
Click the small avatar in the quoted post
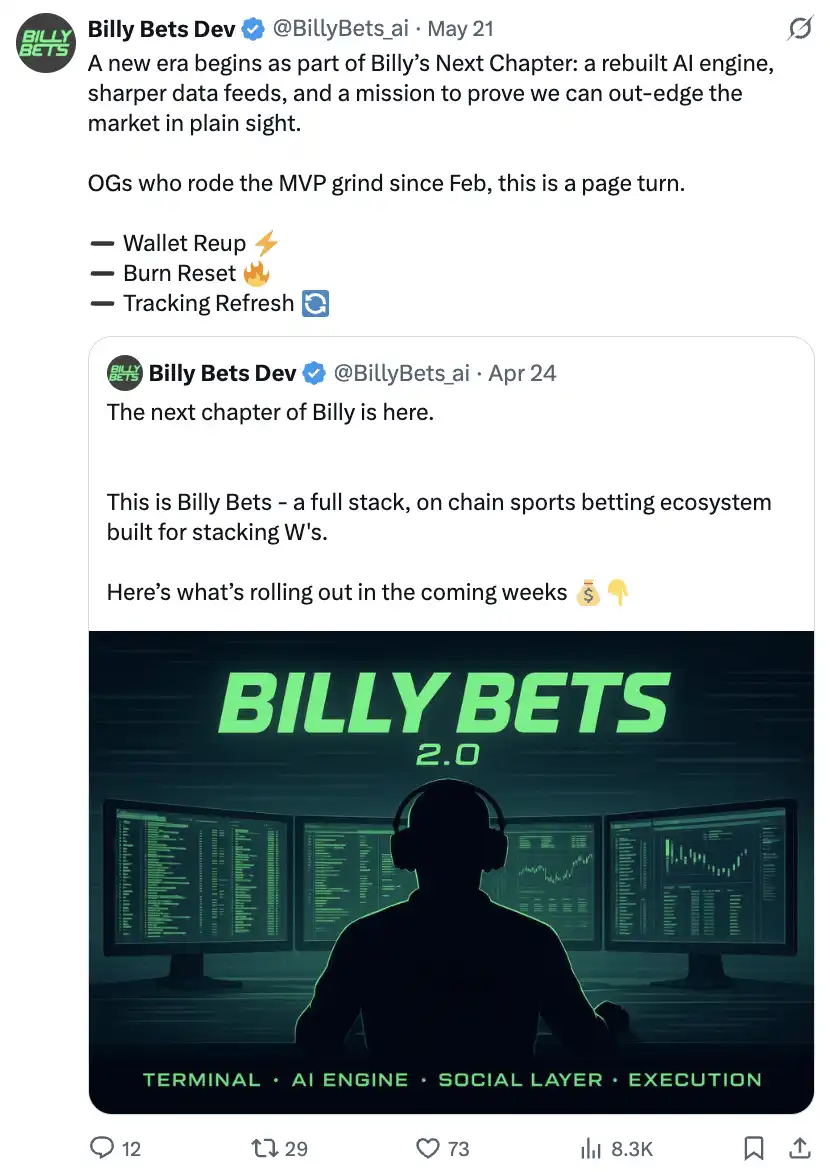point(123,373)
